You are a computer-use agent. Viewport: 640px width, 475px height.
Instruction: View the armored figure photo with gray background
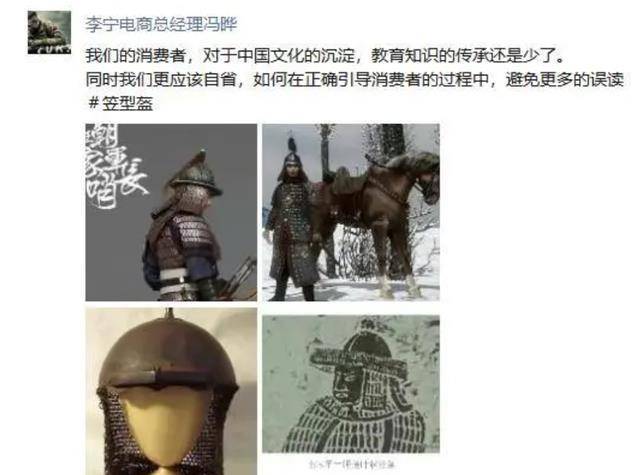pos(171,212)
